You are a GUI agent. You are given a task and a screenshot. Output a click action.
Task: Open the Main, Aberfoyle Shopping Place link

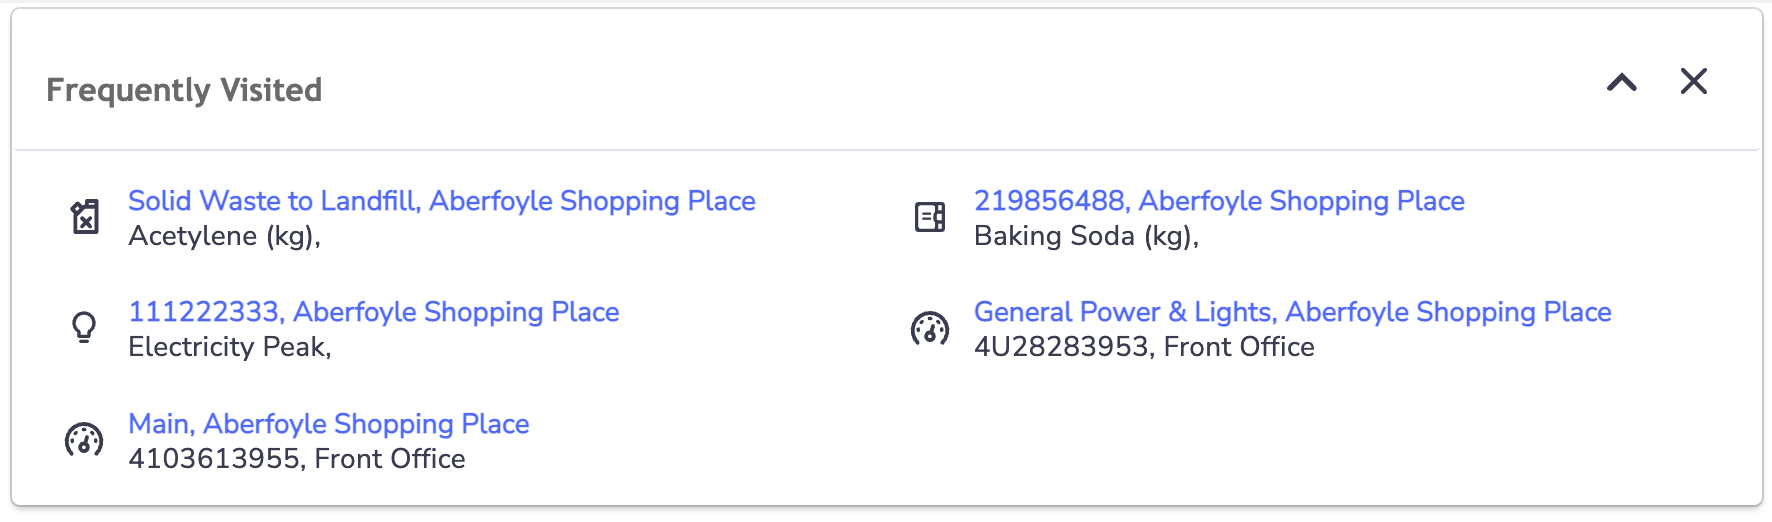click(x=329, y=424)
